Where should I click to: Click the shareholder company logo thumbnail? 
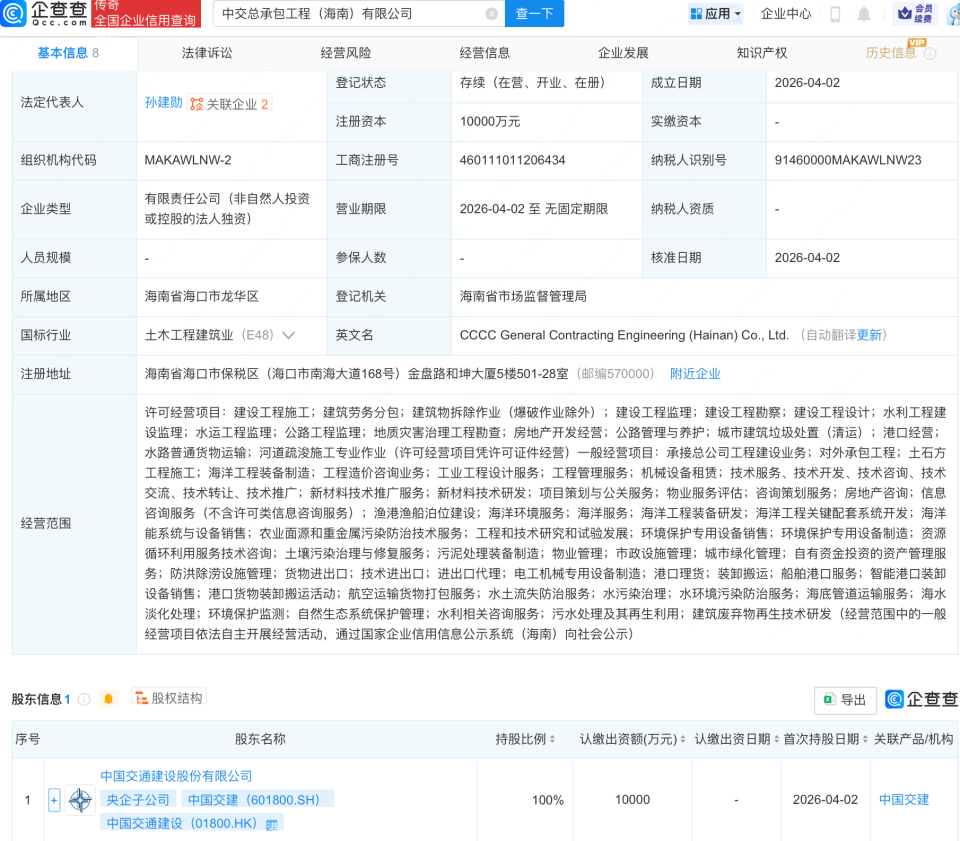point(79,799)
